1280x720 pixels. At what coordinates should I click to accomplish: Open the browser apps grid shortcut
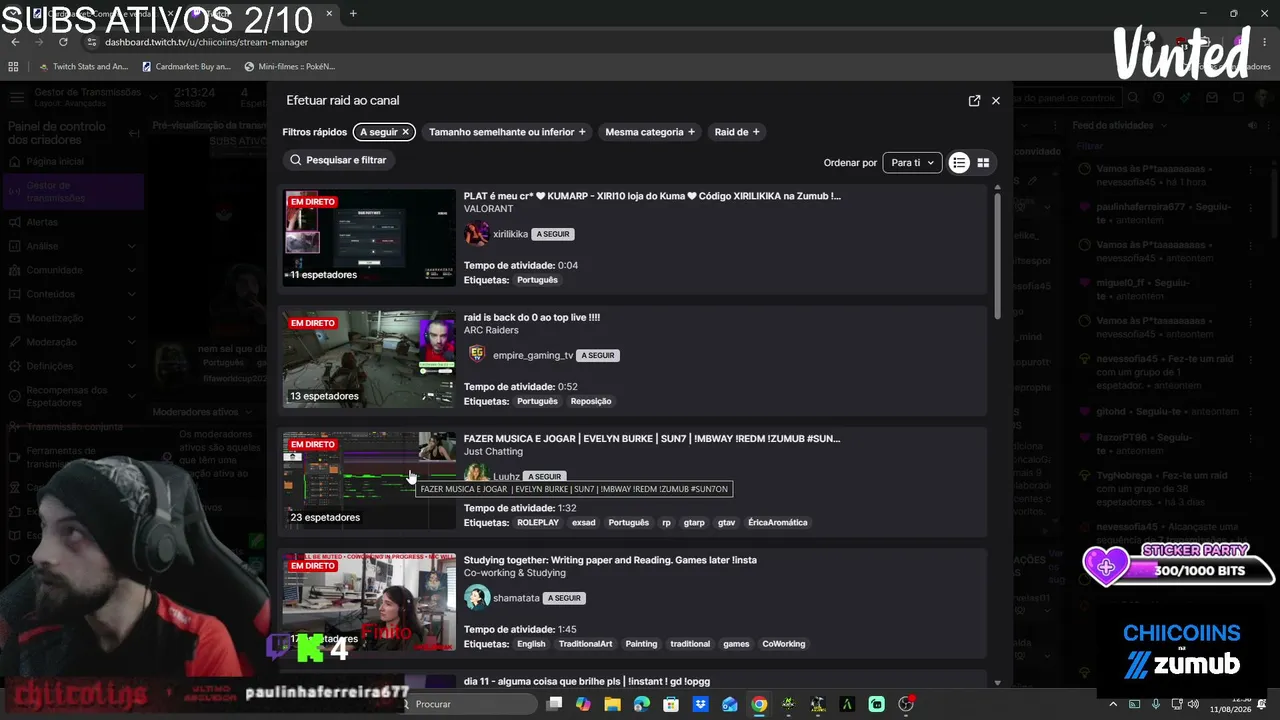pyautogui.click(x=13, y=67)
